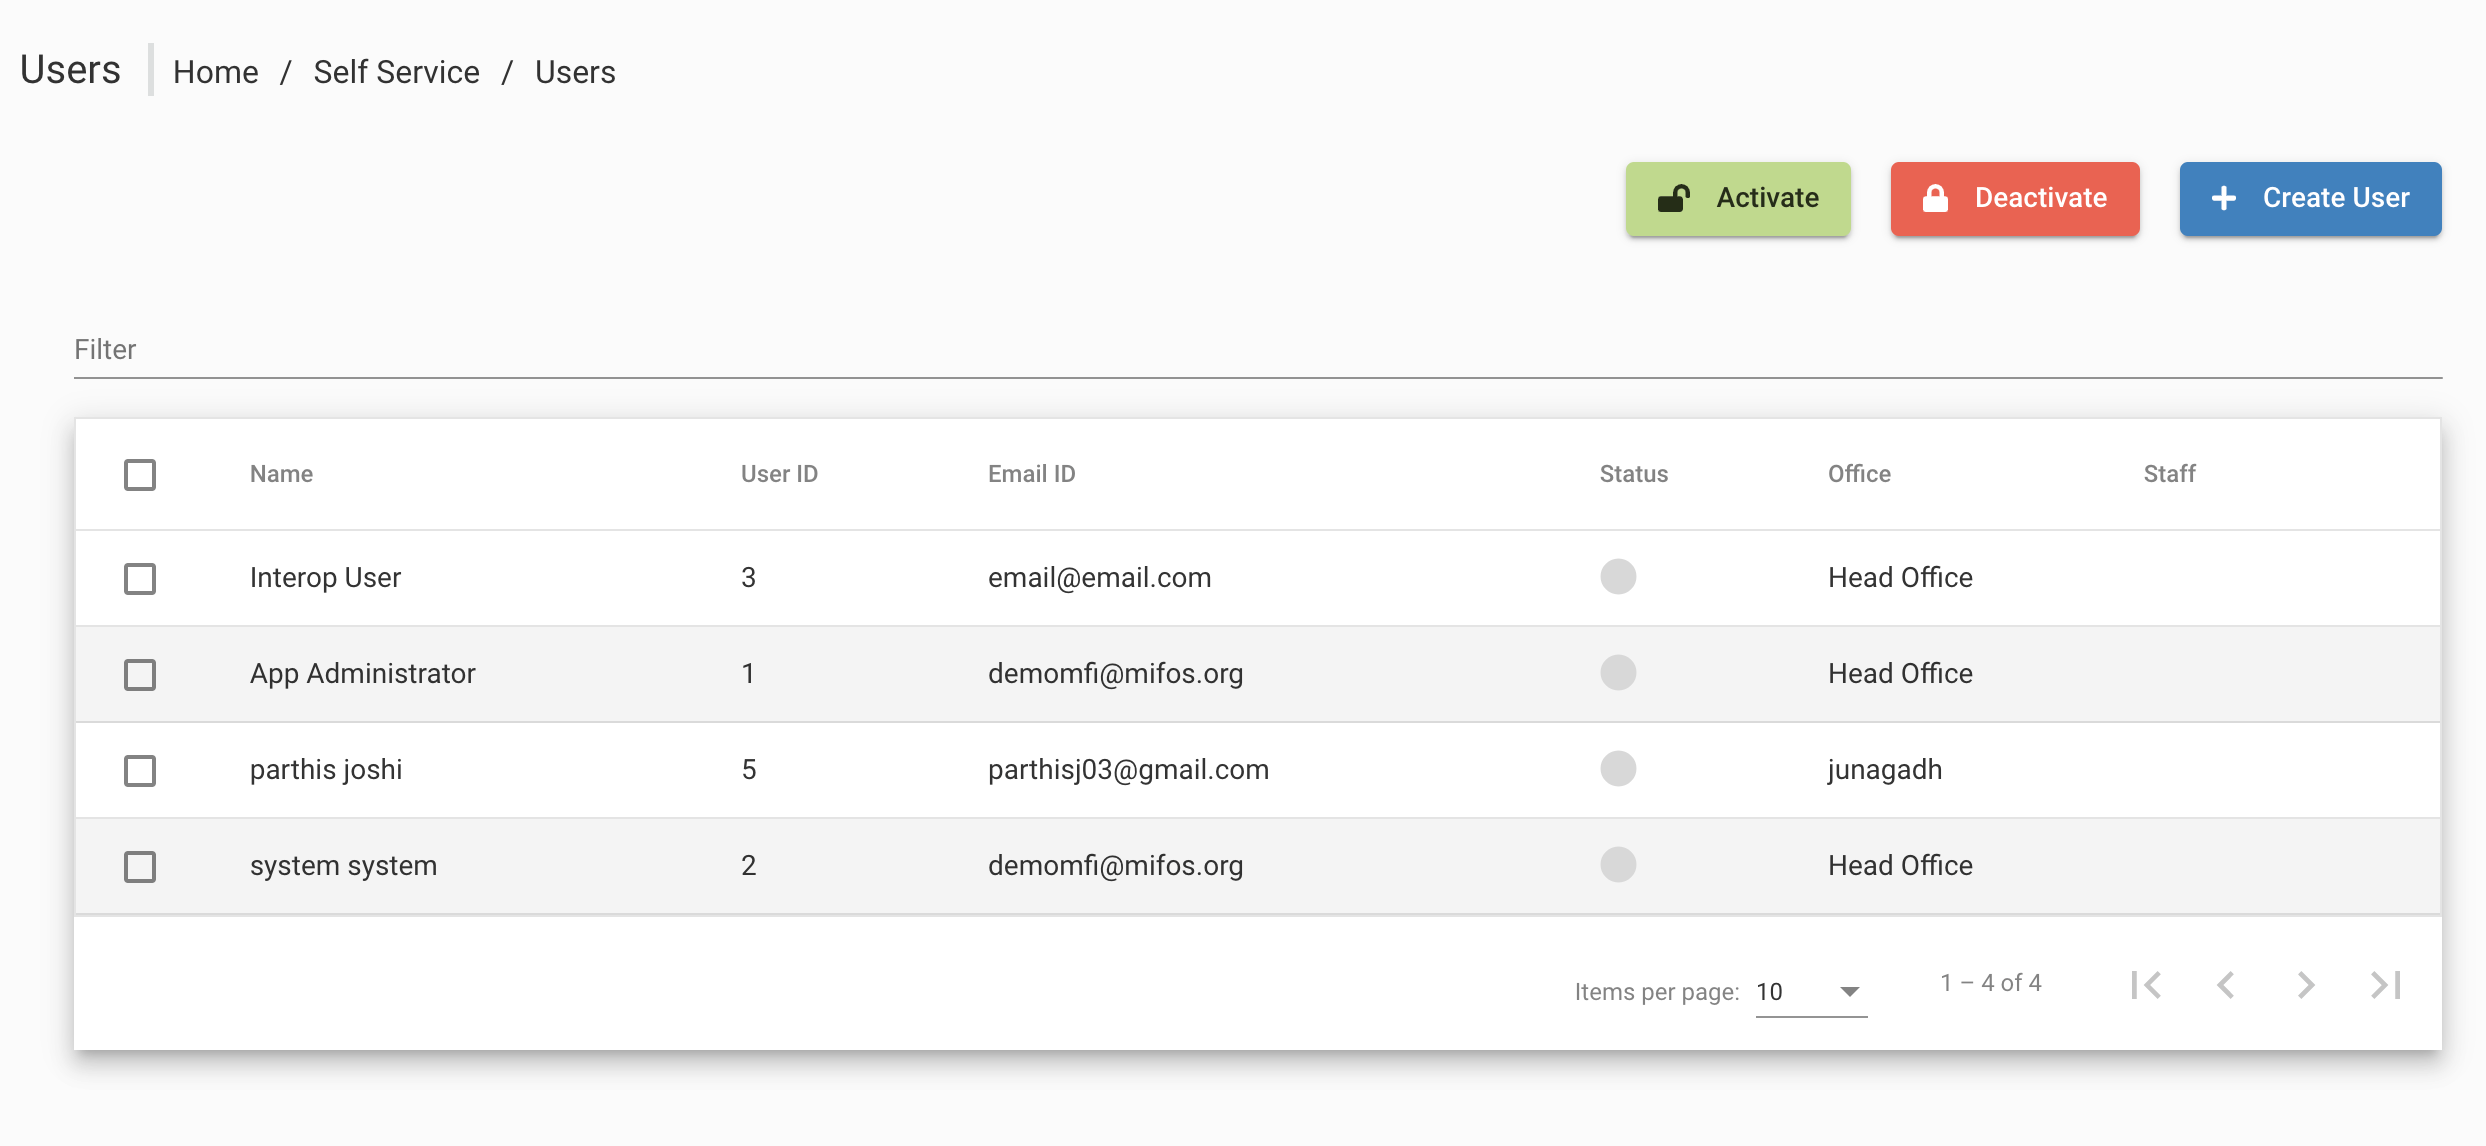Click the next page arrow icon
The image size is (2486, 1146).
(2306, 984)
